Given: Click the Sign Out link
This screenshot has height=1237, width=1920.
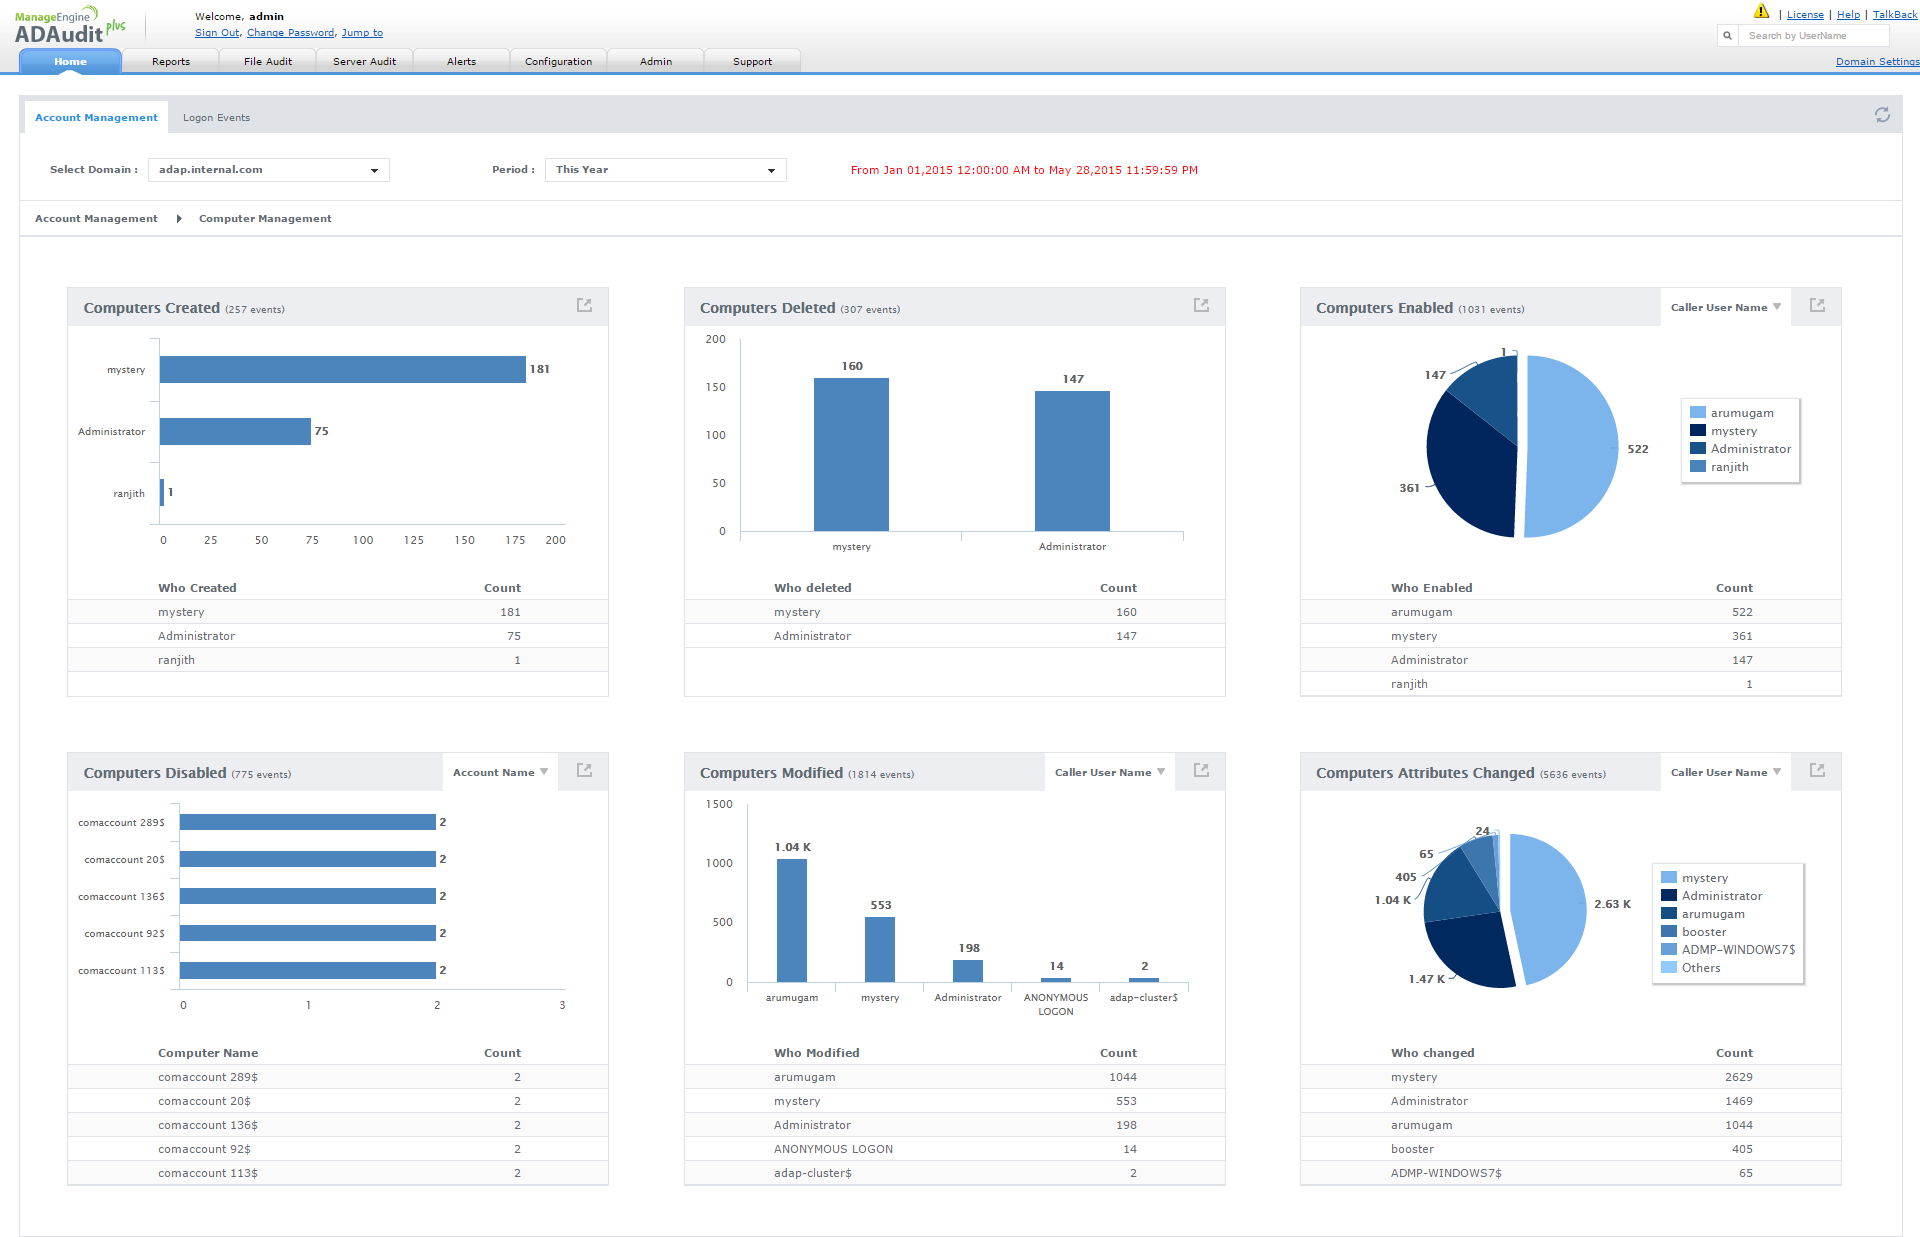Looking at the screenshot, I should pos(216,33).
